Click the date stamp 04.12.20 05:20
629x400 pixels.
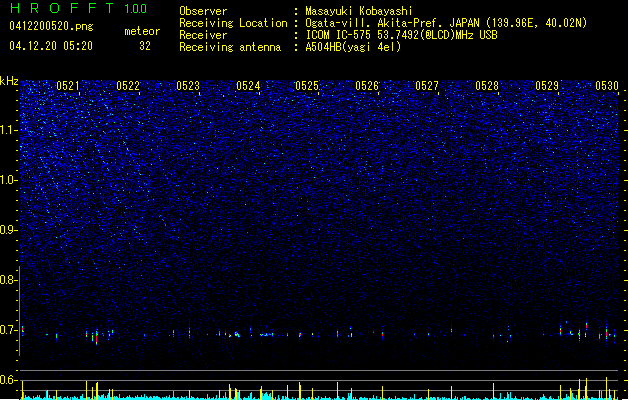point(51,46)
